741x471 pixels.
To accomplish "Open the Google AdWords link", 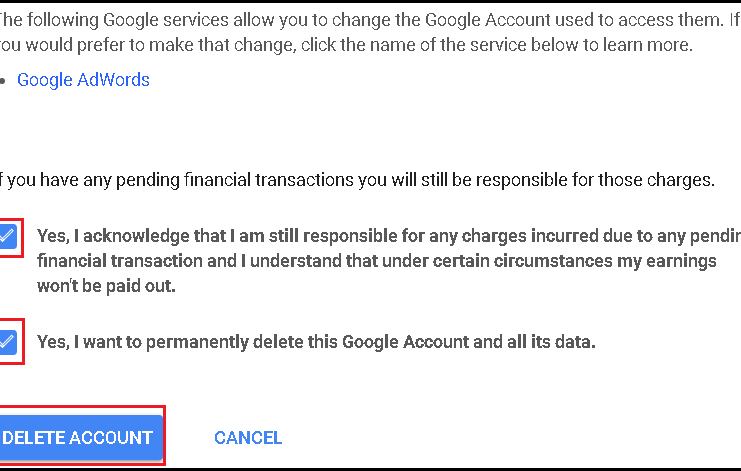I will pos(83,80).
